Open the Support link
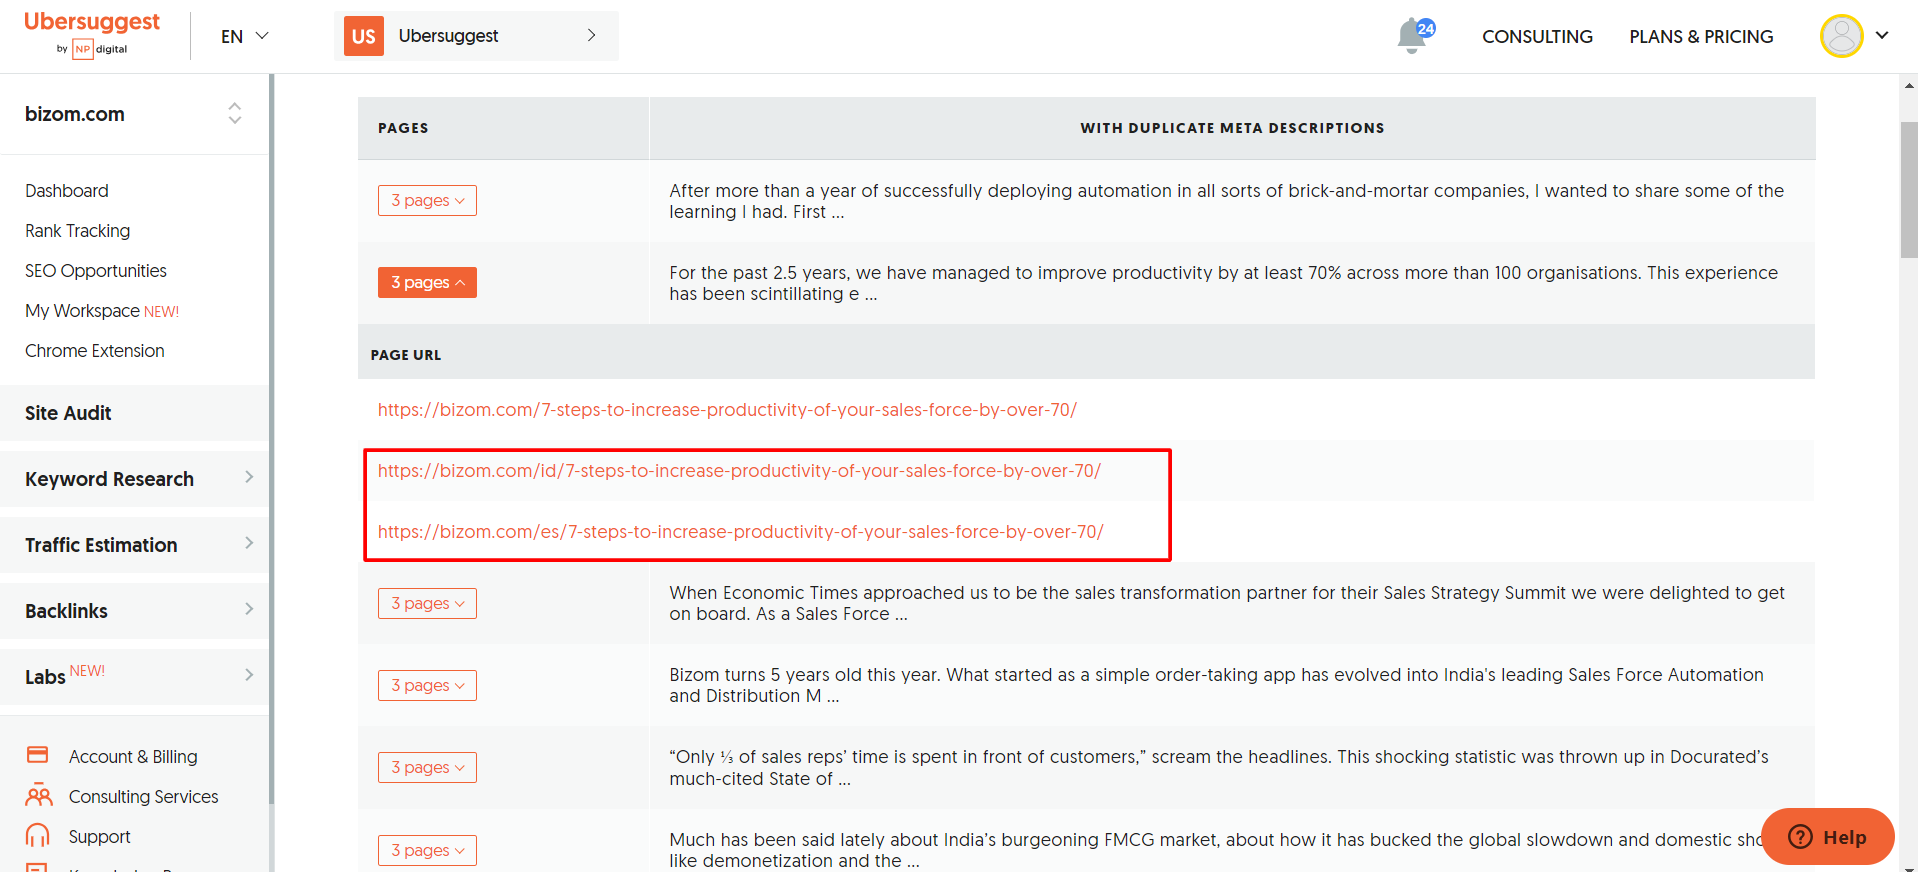 click(x=99, y=837)
